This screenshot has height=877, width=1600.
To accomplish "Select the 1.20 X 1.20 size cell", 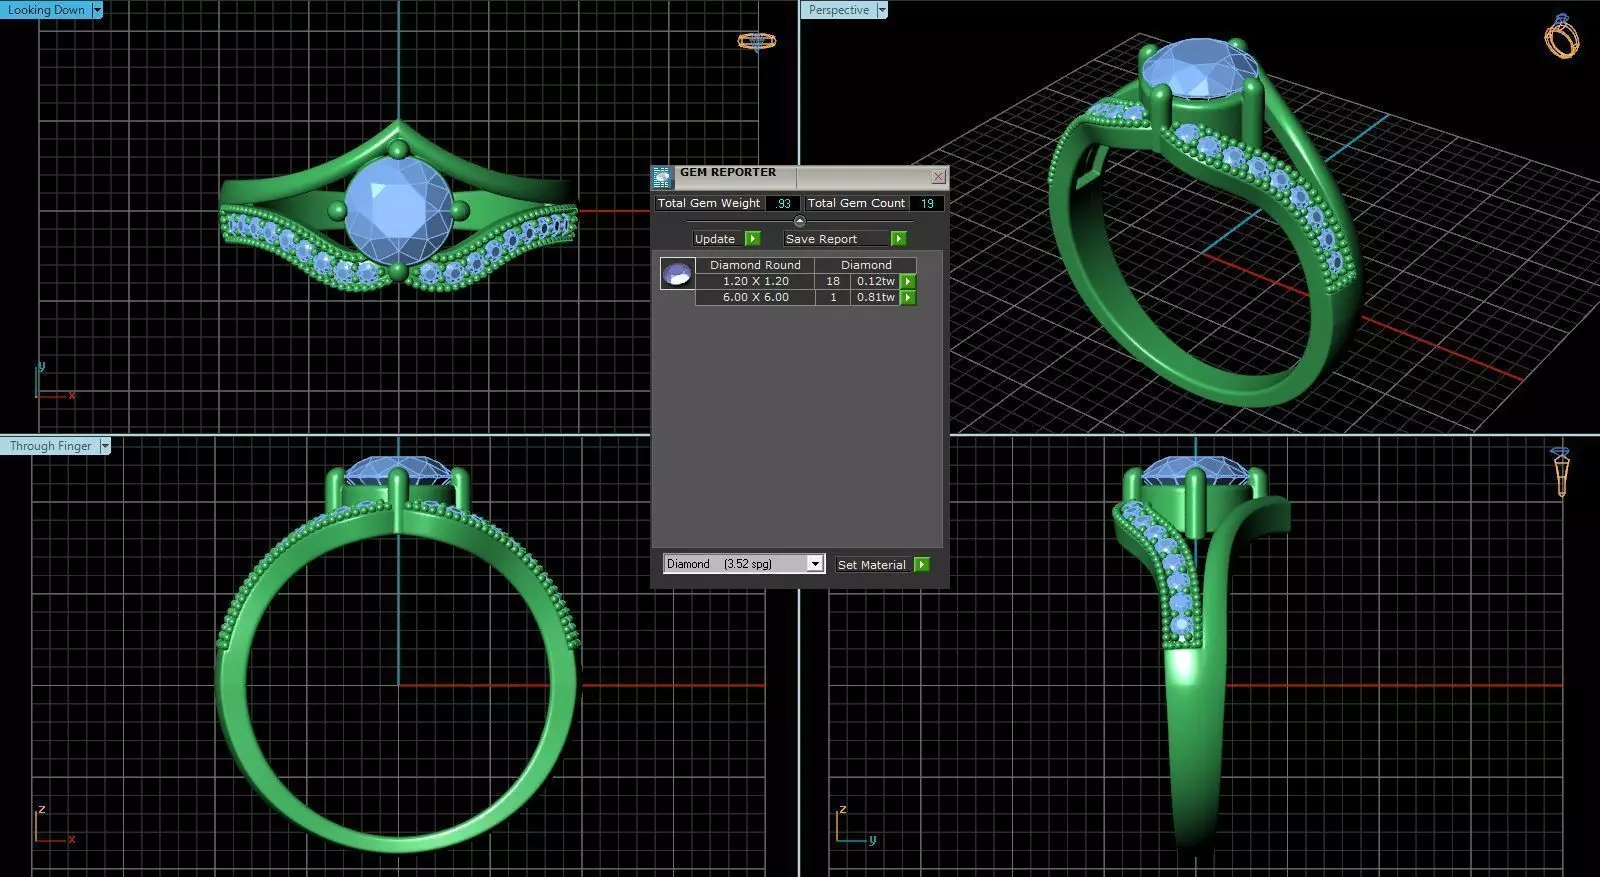I will 756,282.
